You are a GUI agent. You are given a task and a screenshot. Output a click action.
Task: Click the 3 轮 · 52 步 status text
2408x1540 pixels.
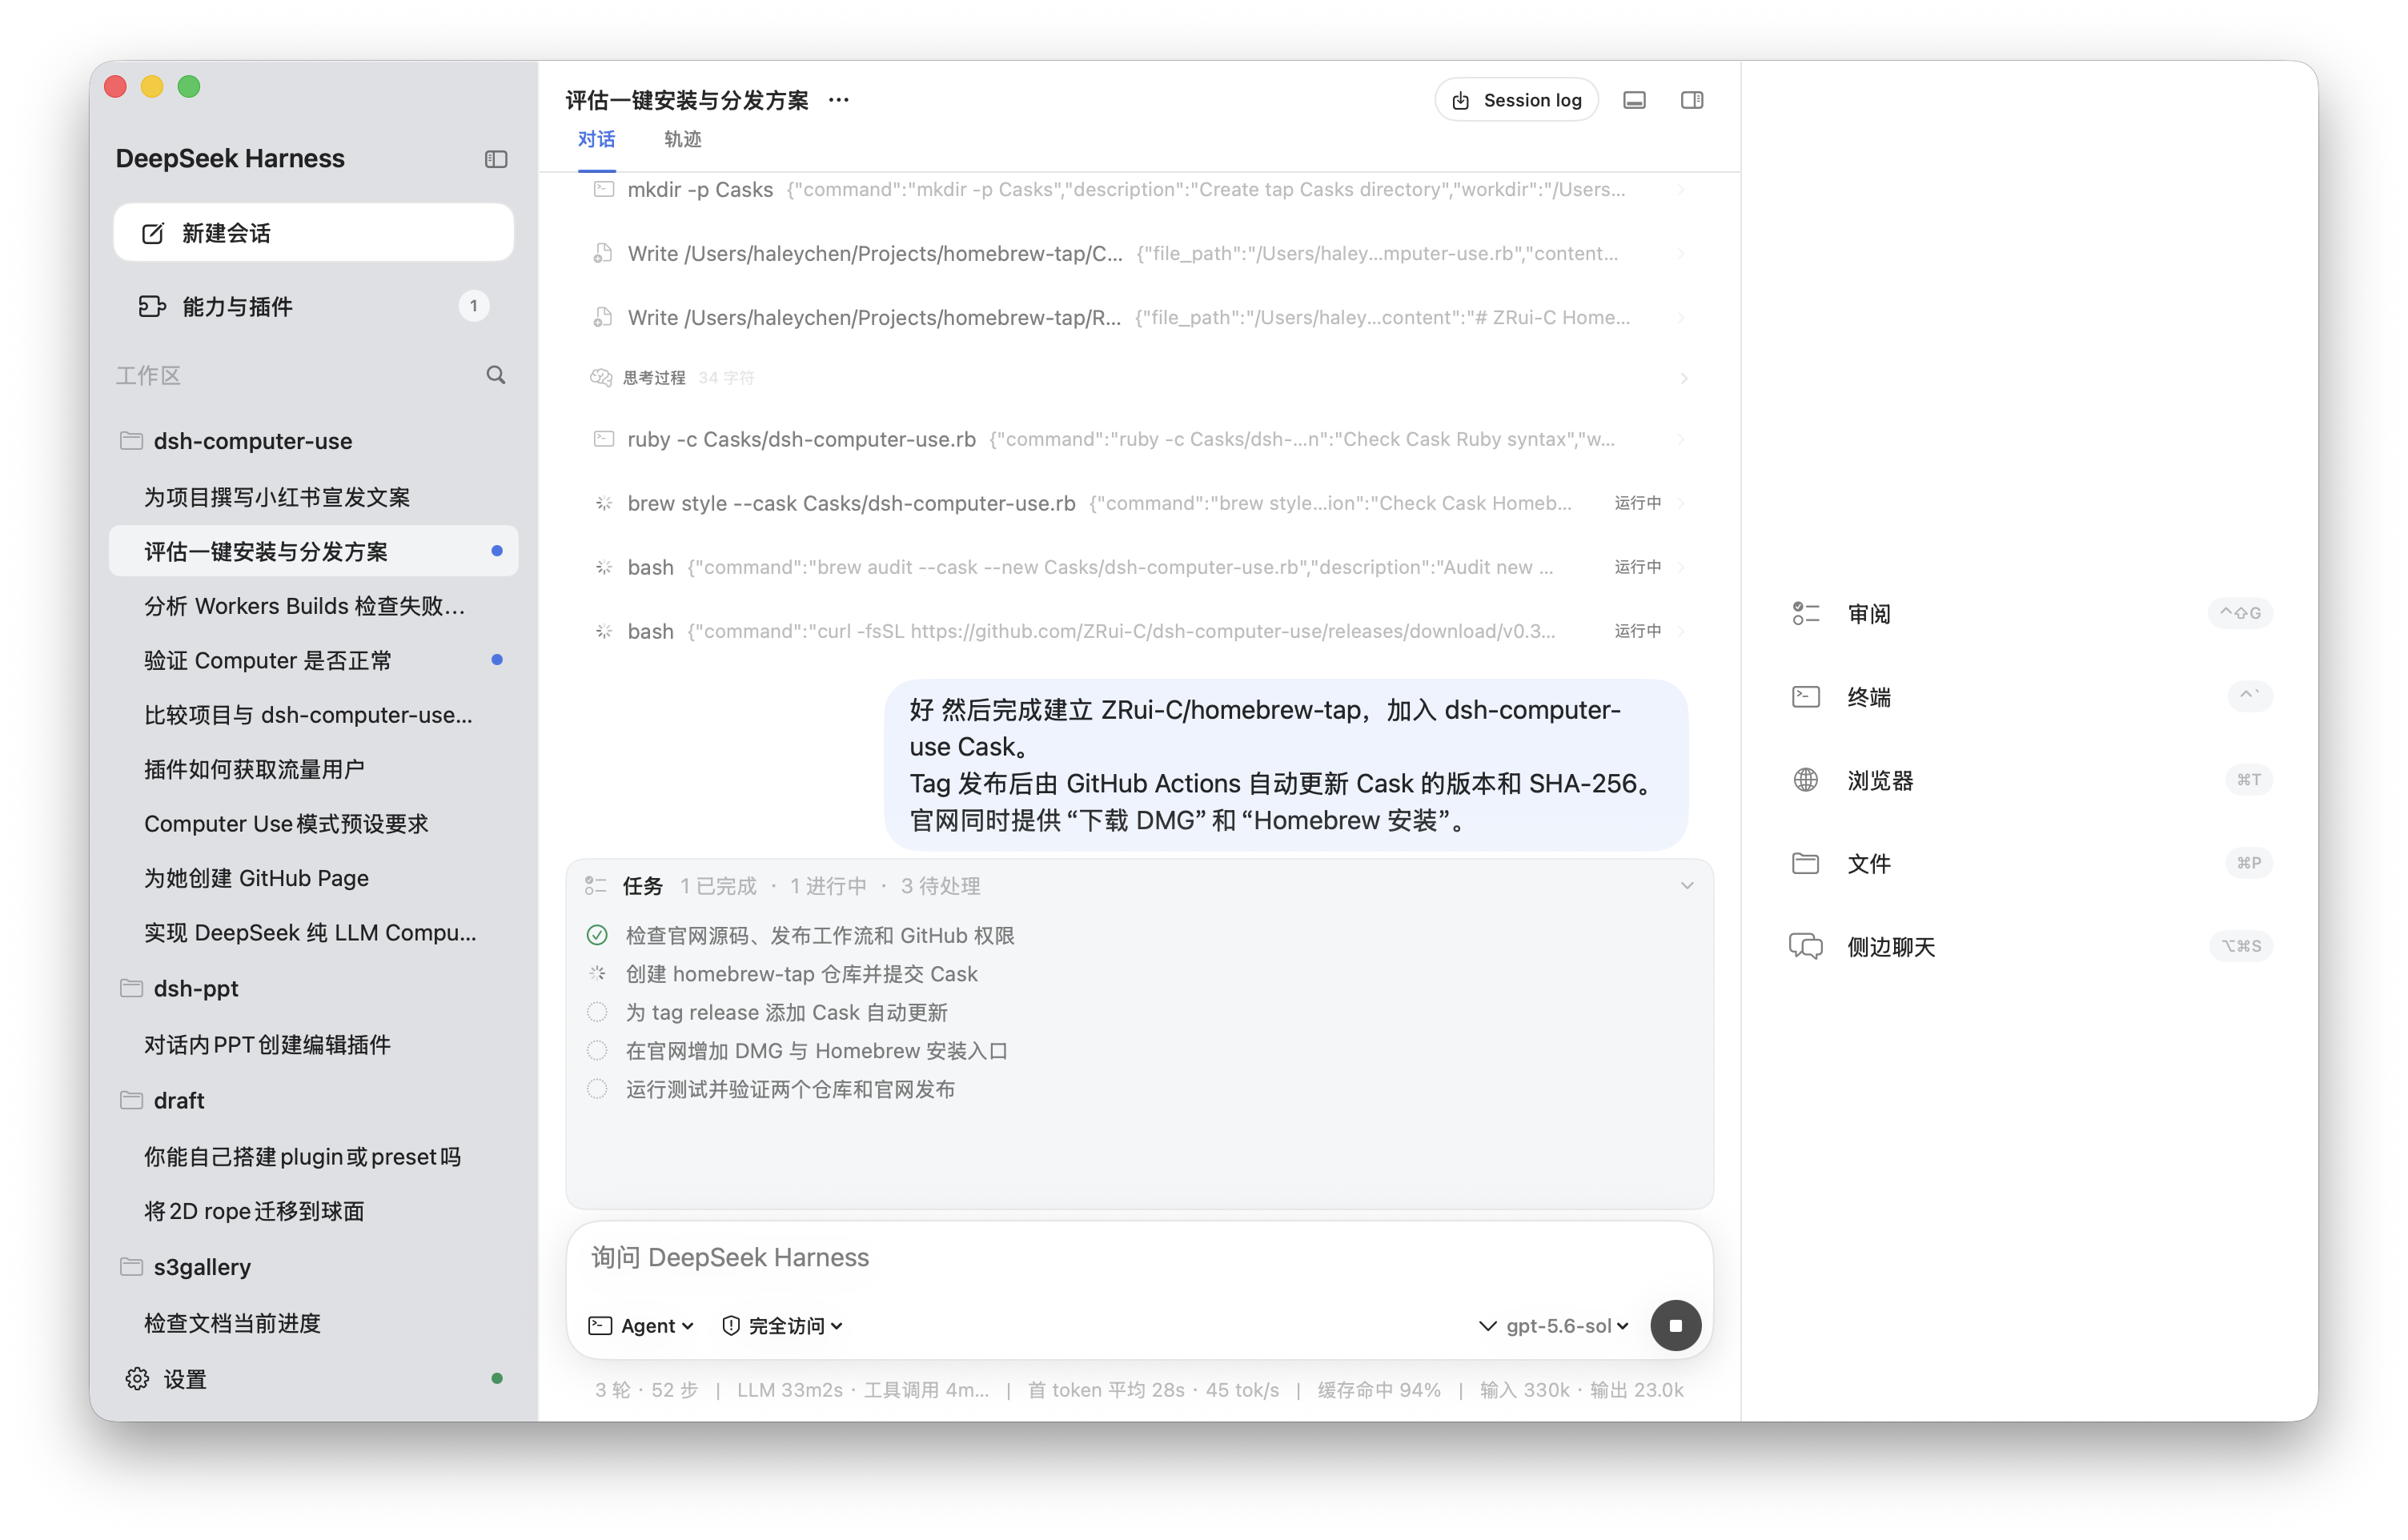pos(646,1390)
